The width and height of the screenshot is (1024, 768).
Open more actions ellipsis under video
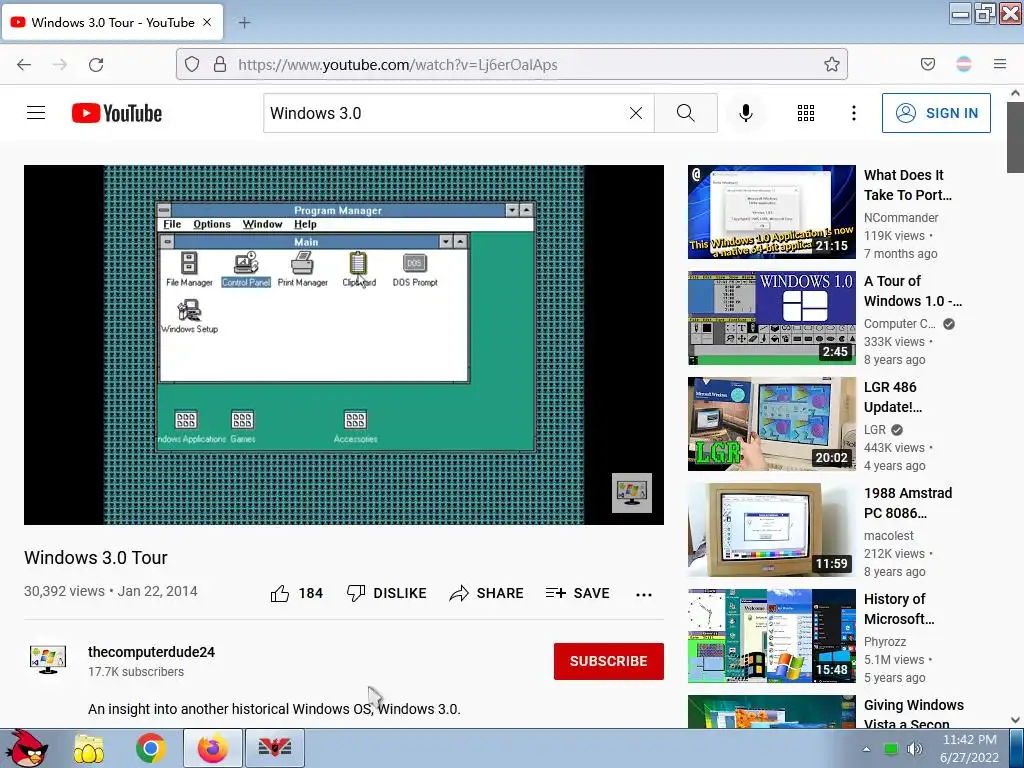pos(644,594)
